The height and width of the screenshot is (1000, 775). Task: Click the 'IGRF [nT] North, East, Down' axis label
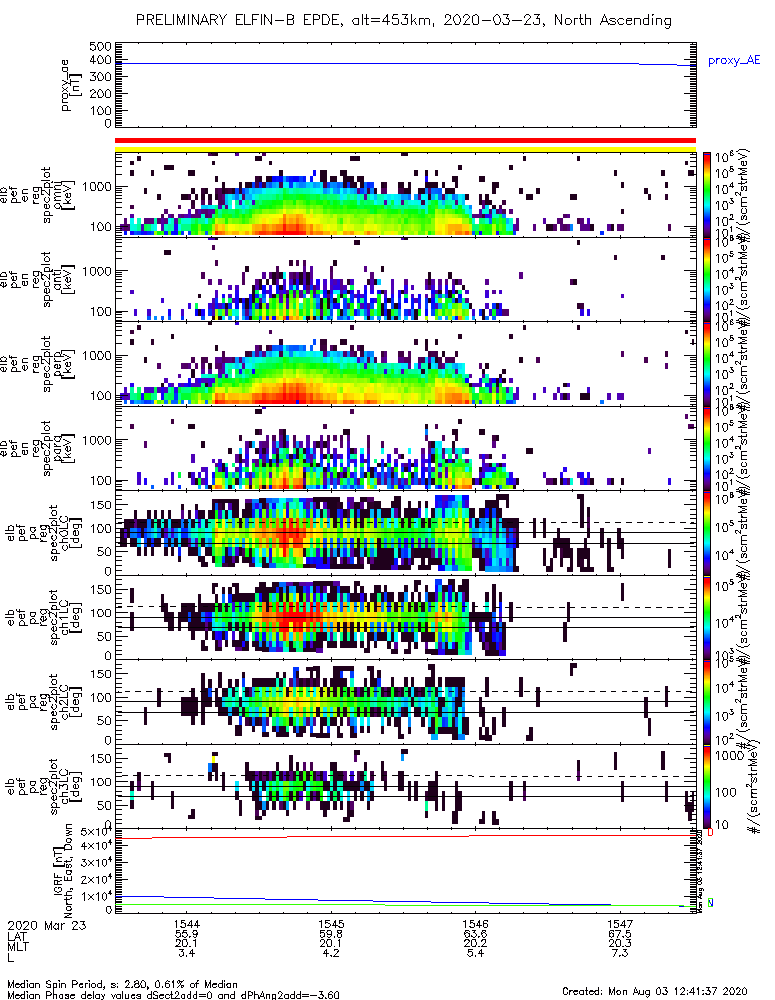(64, 871)
